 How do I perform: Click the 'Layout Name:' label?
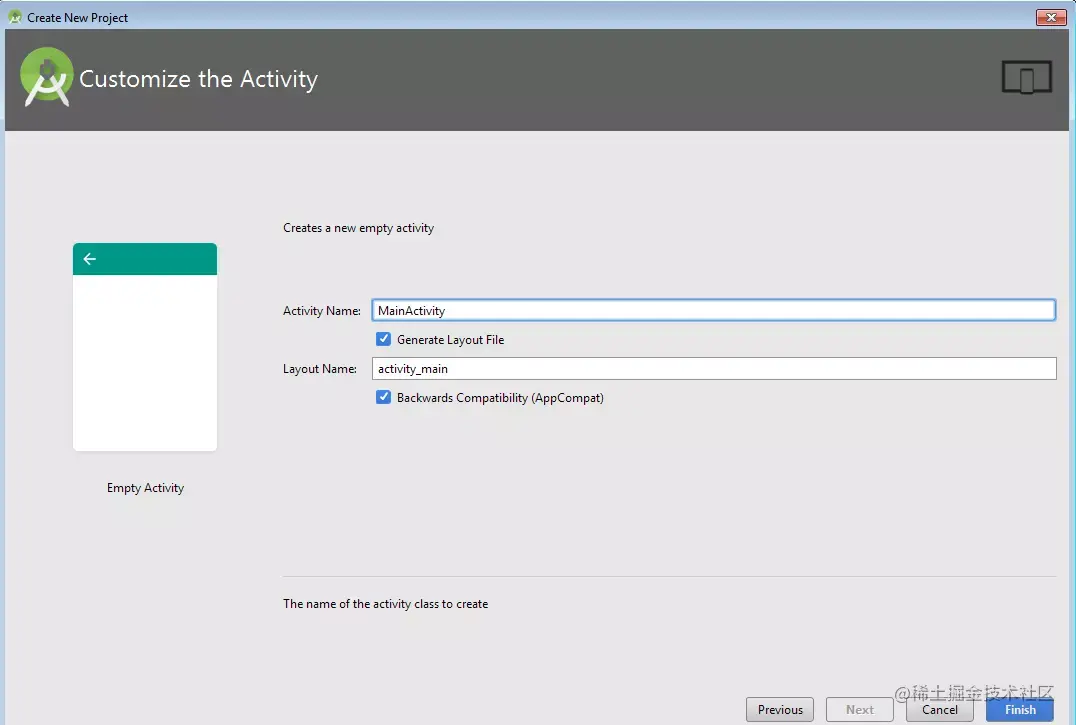click(x=320, y=369)
